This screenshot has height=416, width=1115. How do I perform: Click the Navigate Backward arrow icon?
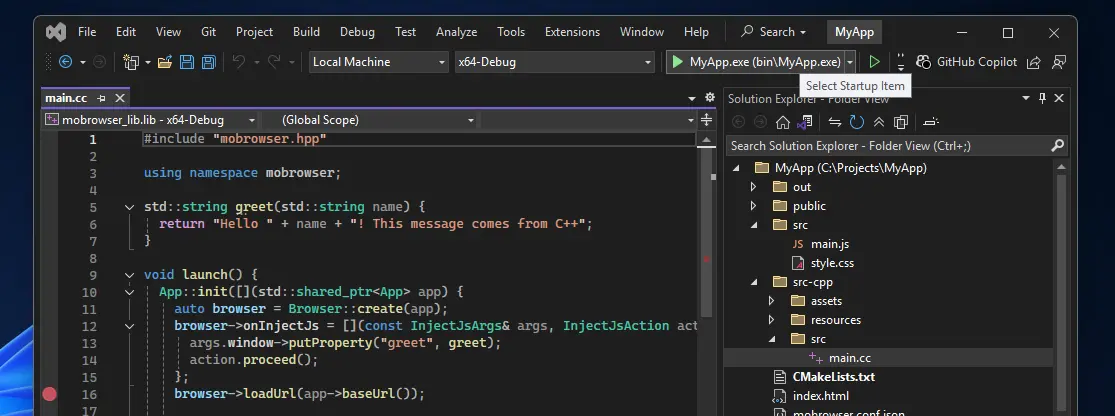65,62
